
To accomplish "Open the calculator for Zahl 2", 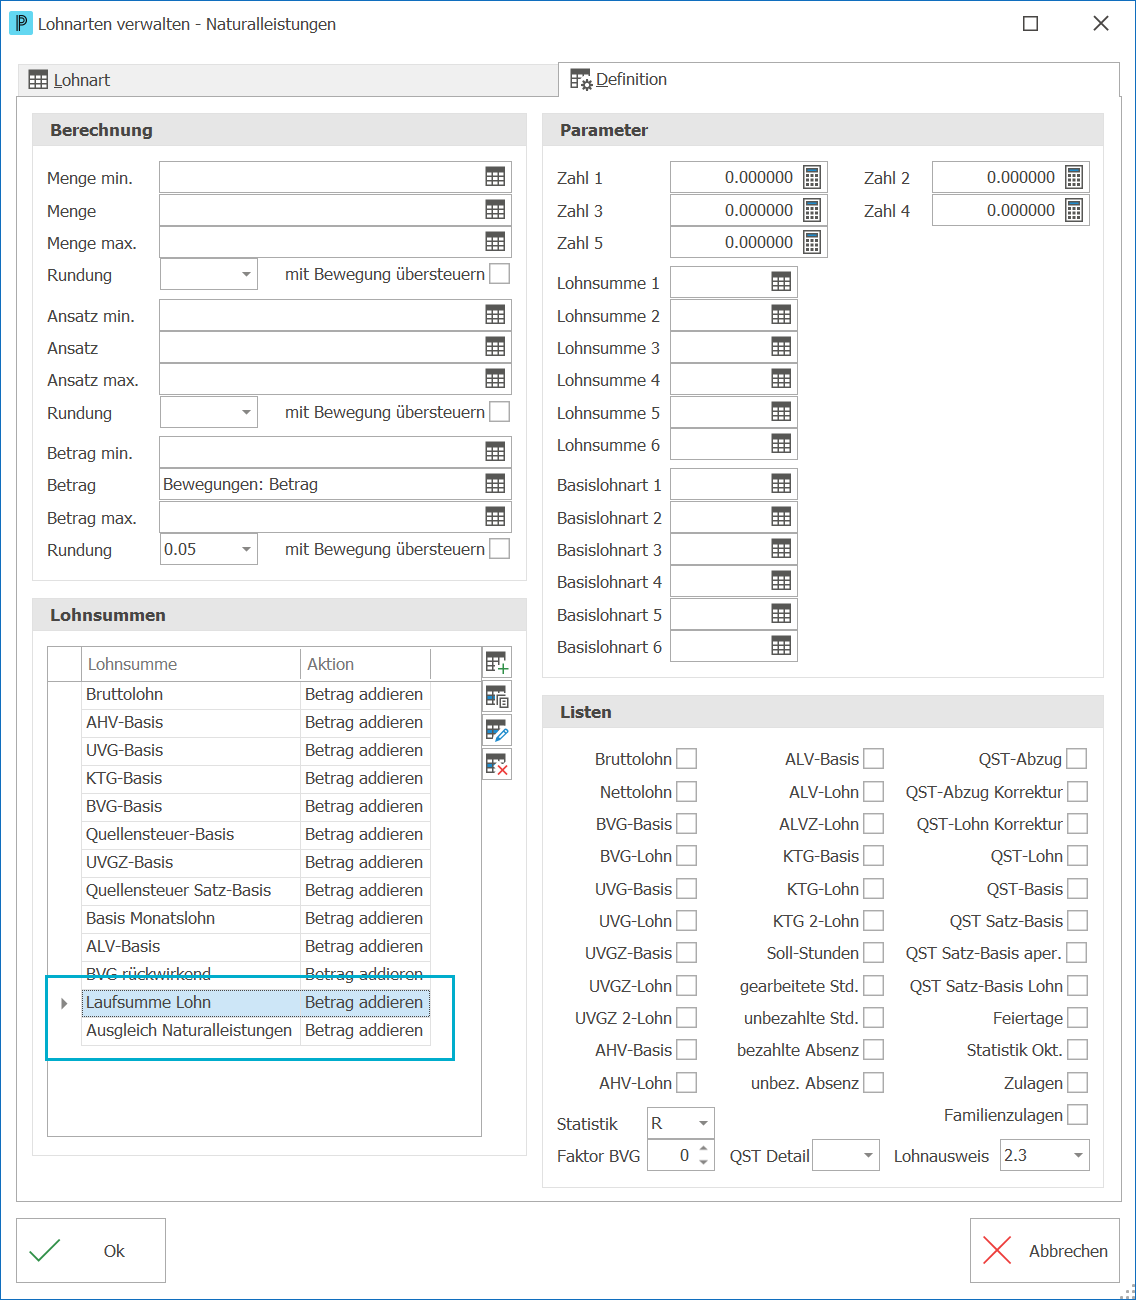I will 1074,177.
